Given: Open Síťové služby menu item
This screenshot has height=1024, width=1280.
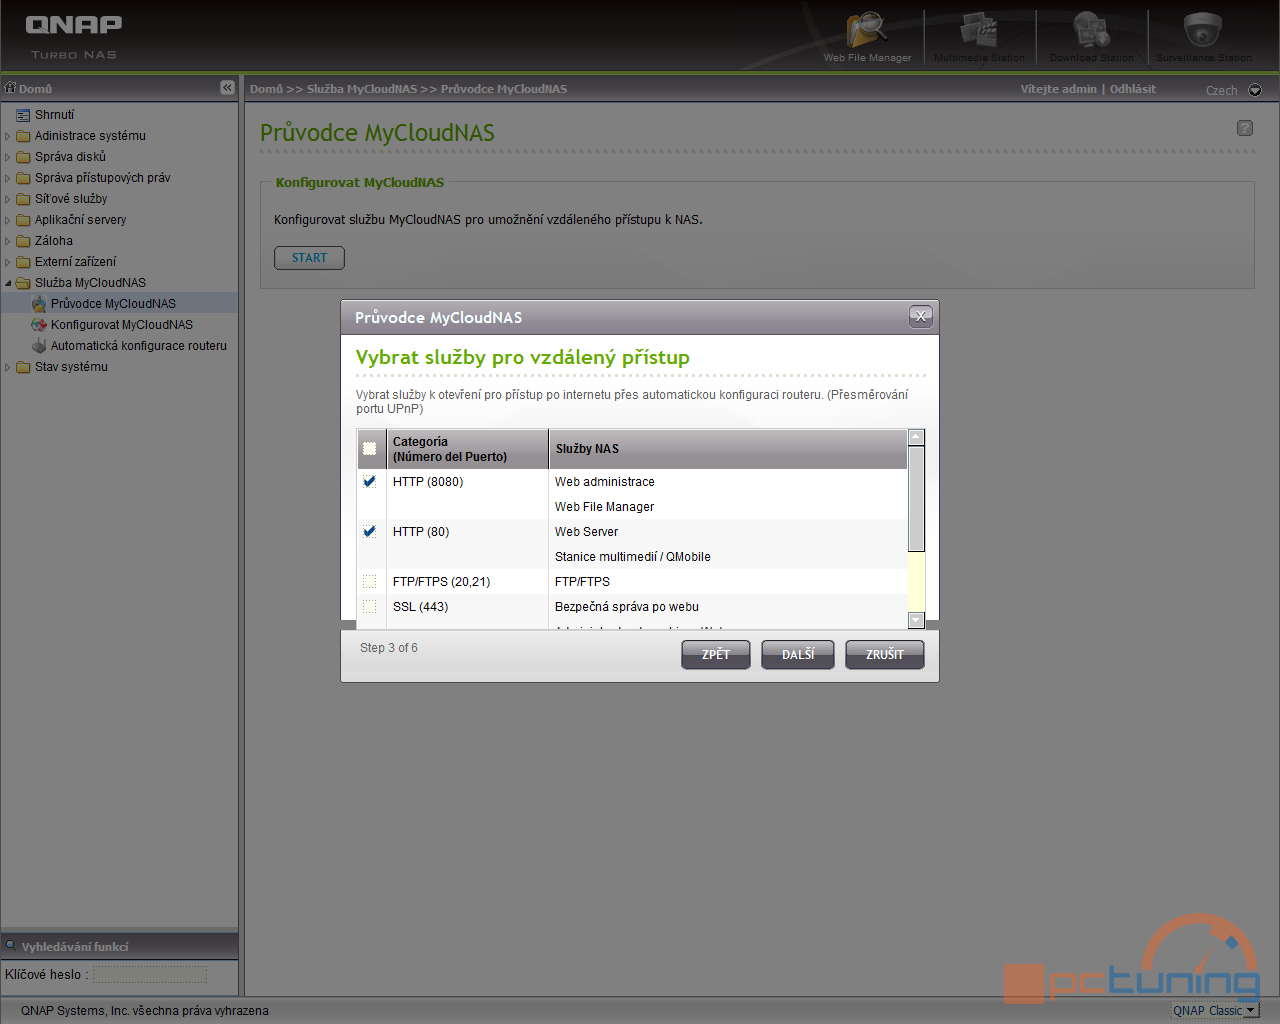Looking at the screenshot, I should (x=71, y=199).
